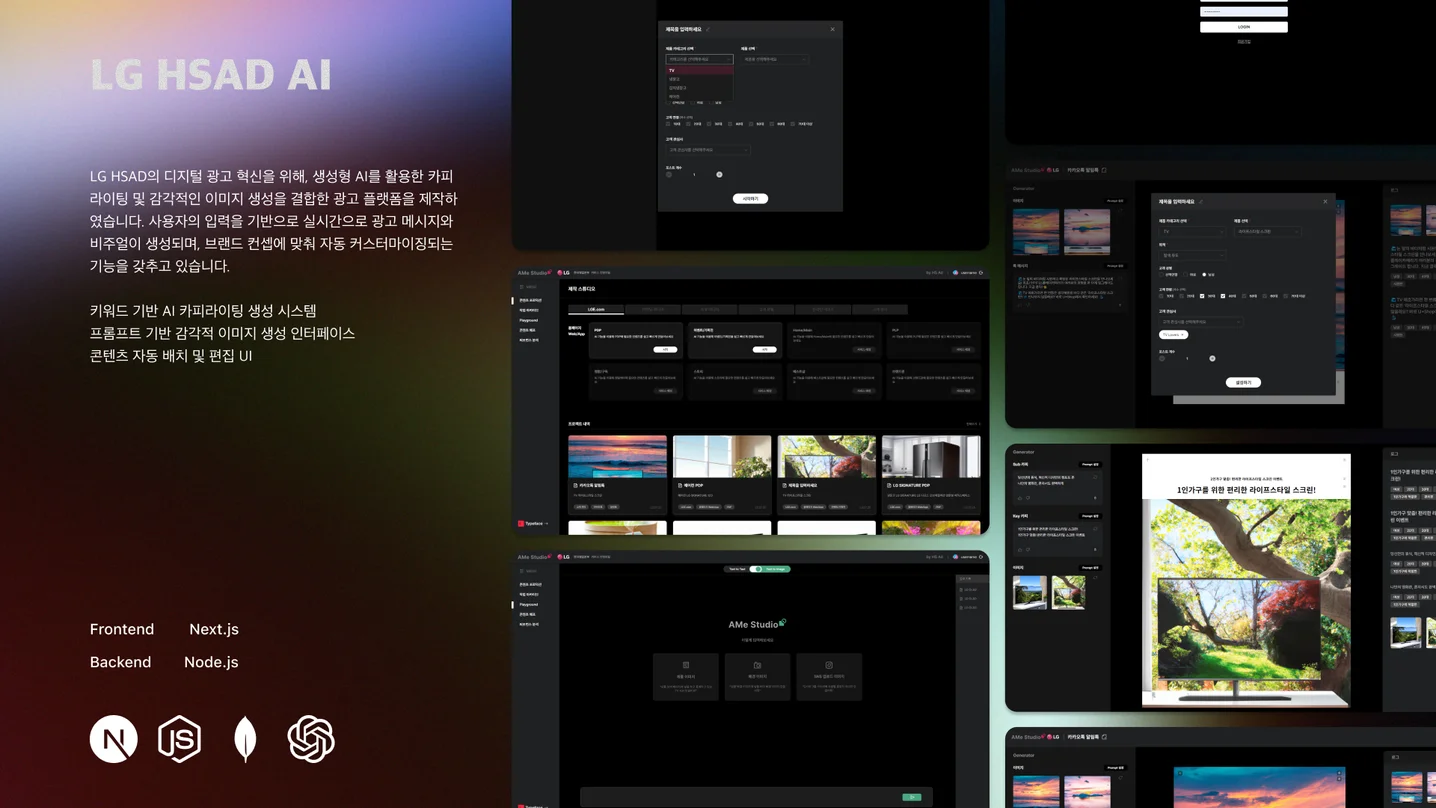This screenshot has width=1436, height=808.
Task: Decrease the count with minus in the 시작하기 modal
Action: tap(669, 174)
